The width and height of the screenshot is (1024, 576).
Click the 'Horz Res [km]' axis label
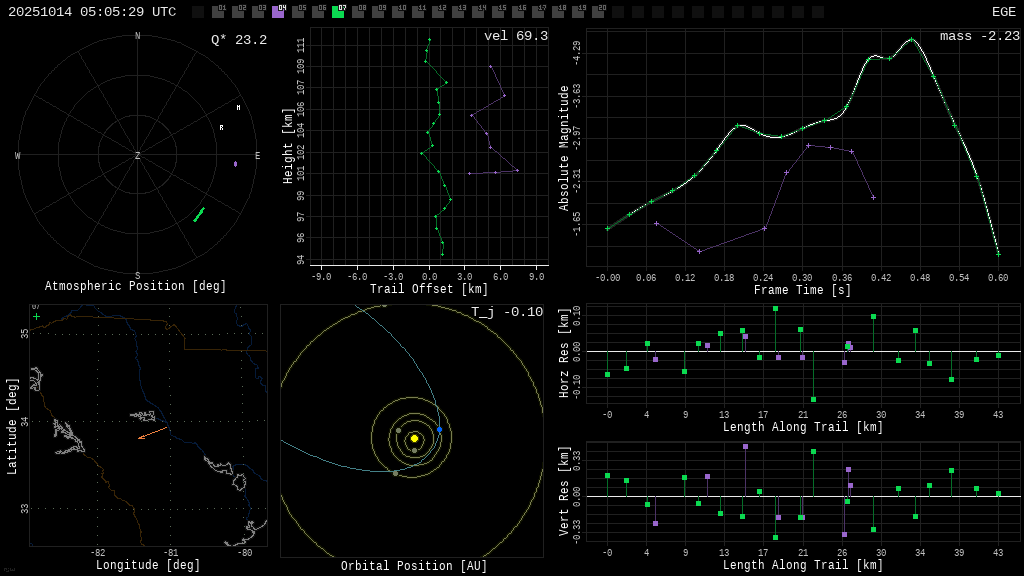click(x=564, y=351)
